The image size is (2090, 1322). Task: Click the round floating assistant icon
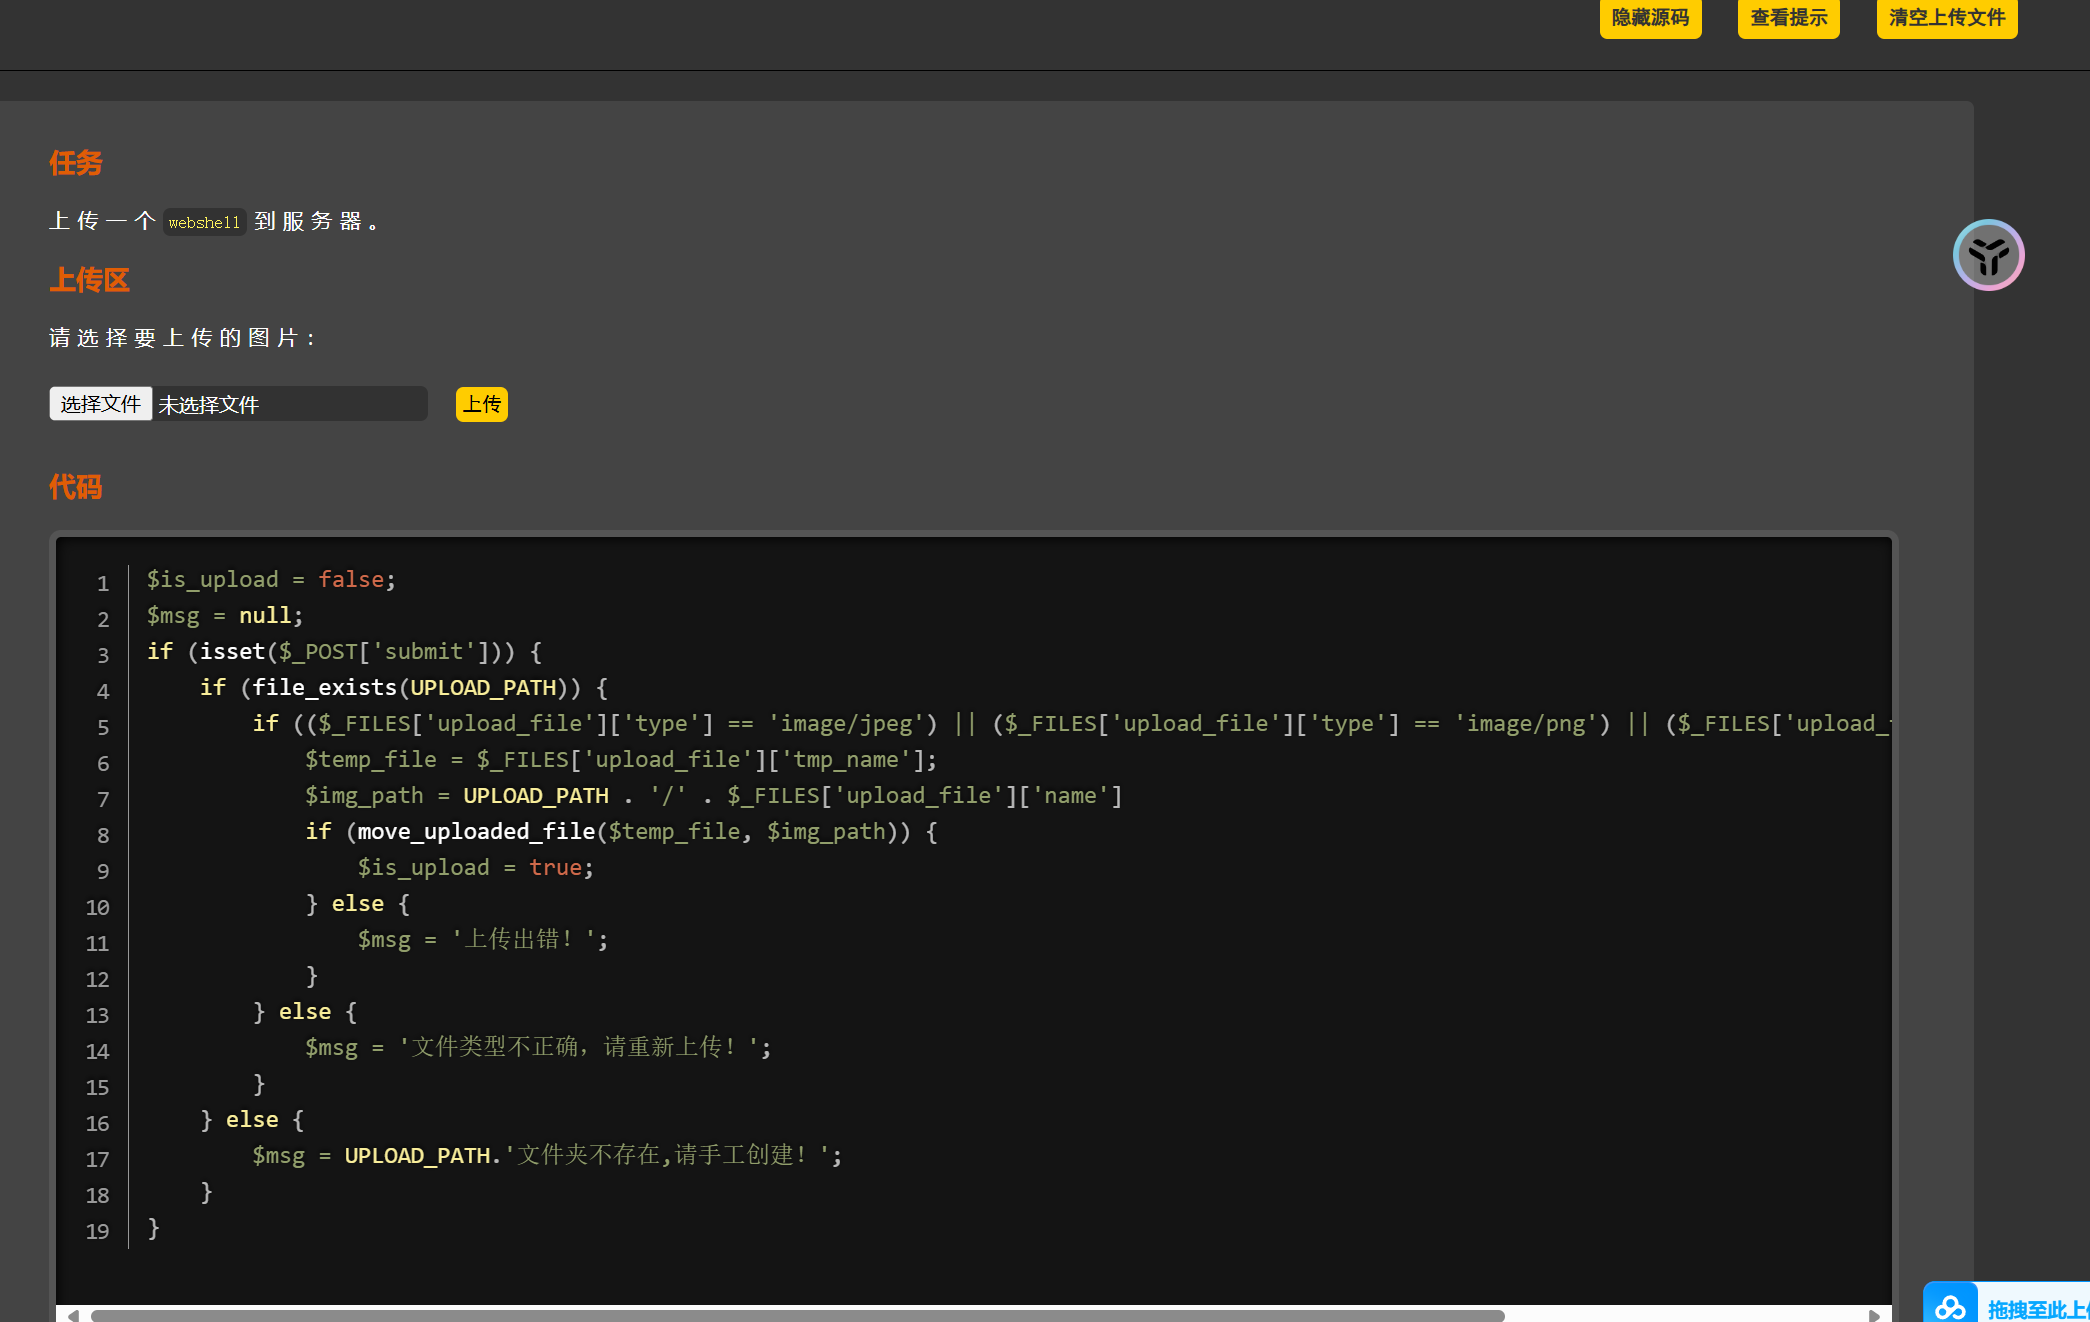pos(1988,255)
